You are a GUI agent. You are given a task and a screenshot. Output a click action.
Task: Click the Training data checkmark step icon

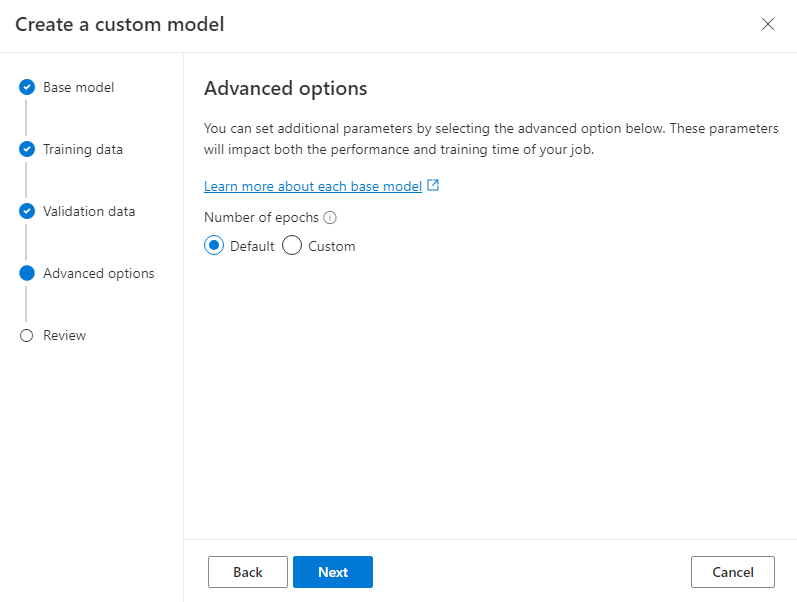pyautogui.click(x=27, y=150)
